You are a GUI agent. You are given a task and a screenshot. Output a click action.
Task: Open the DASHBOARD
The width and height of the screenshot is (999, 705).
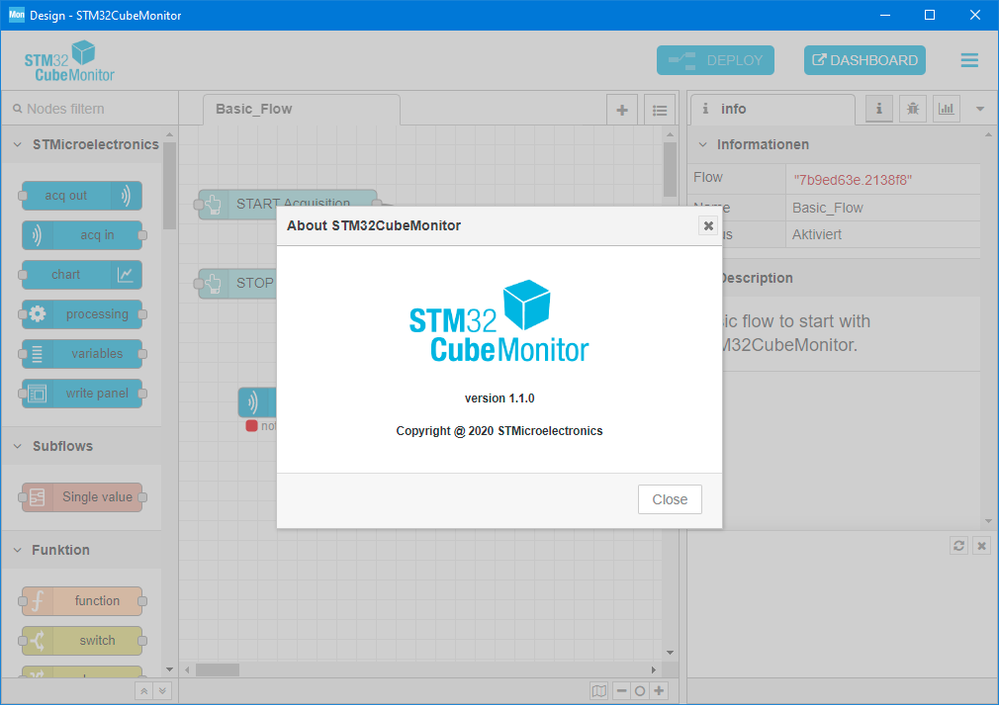tap(865, 61)
